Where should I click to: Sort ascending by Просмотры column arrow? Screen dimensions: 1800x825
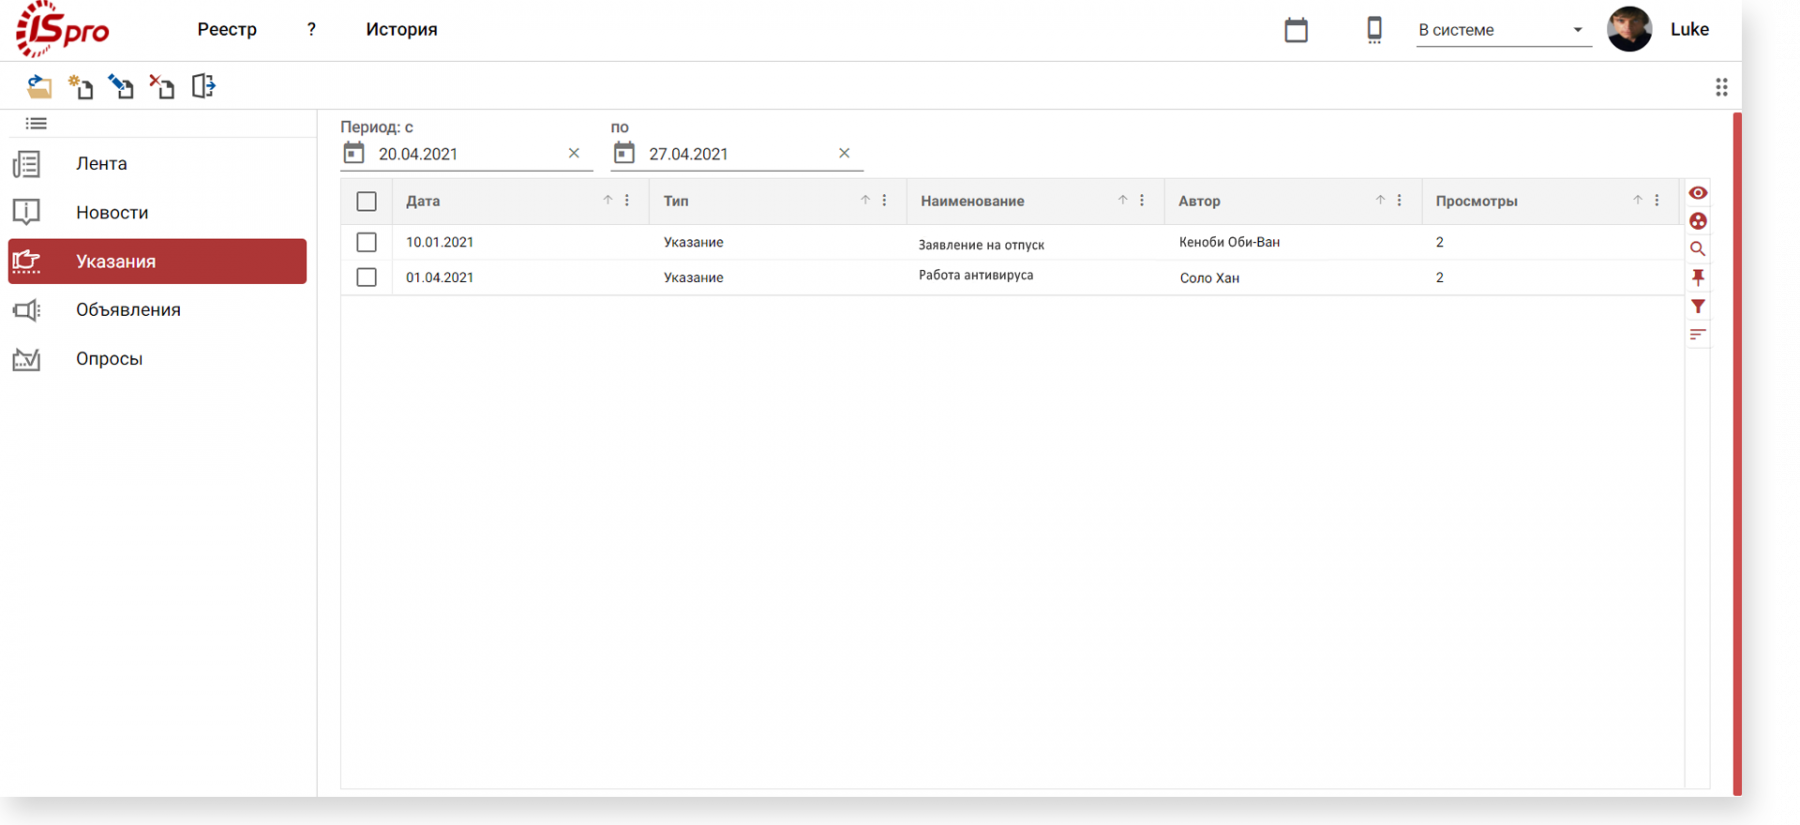(x=1638, y=201)
